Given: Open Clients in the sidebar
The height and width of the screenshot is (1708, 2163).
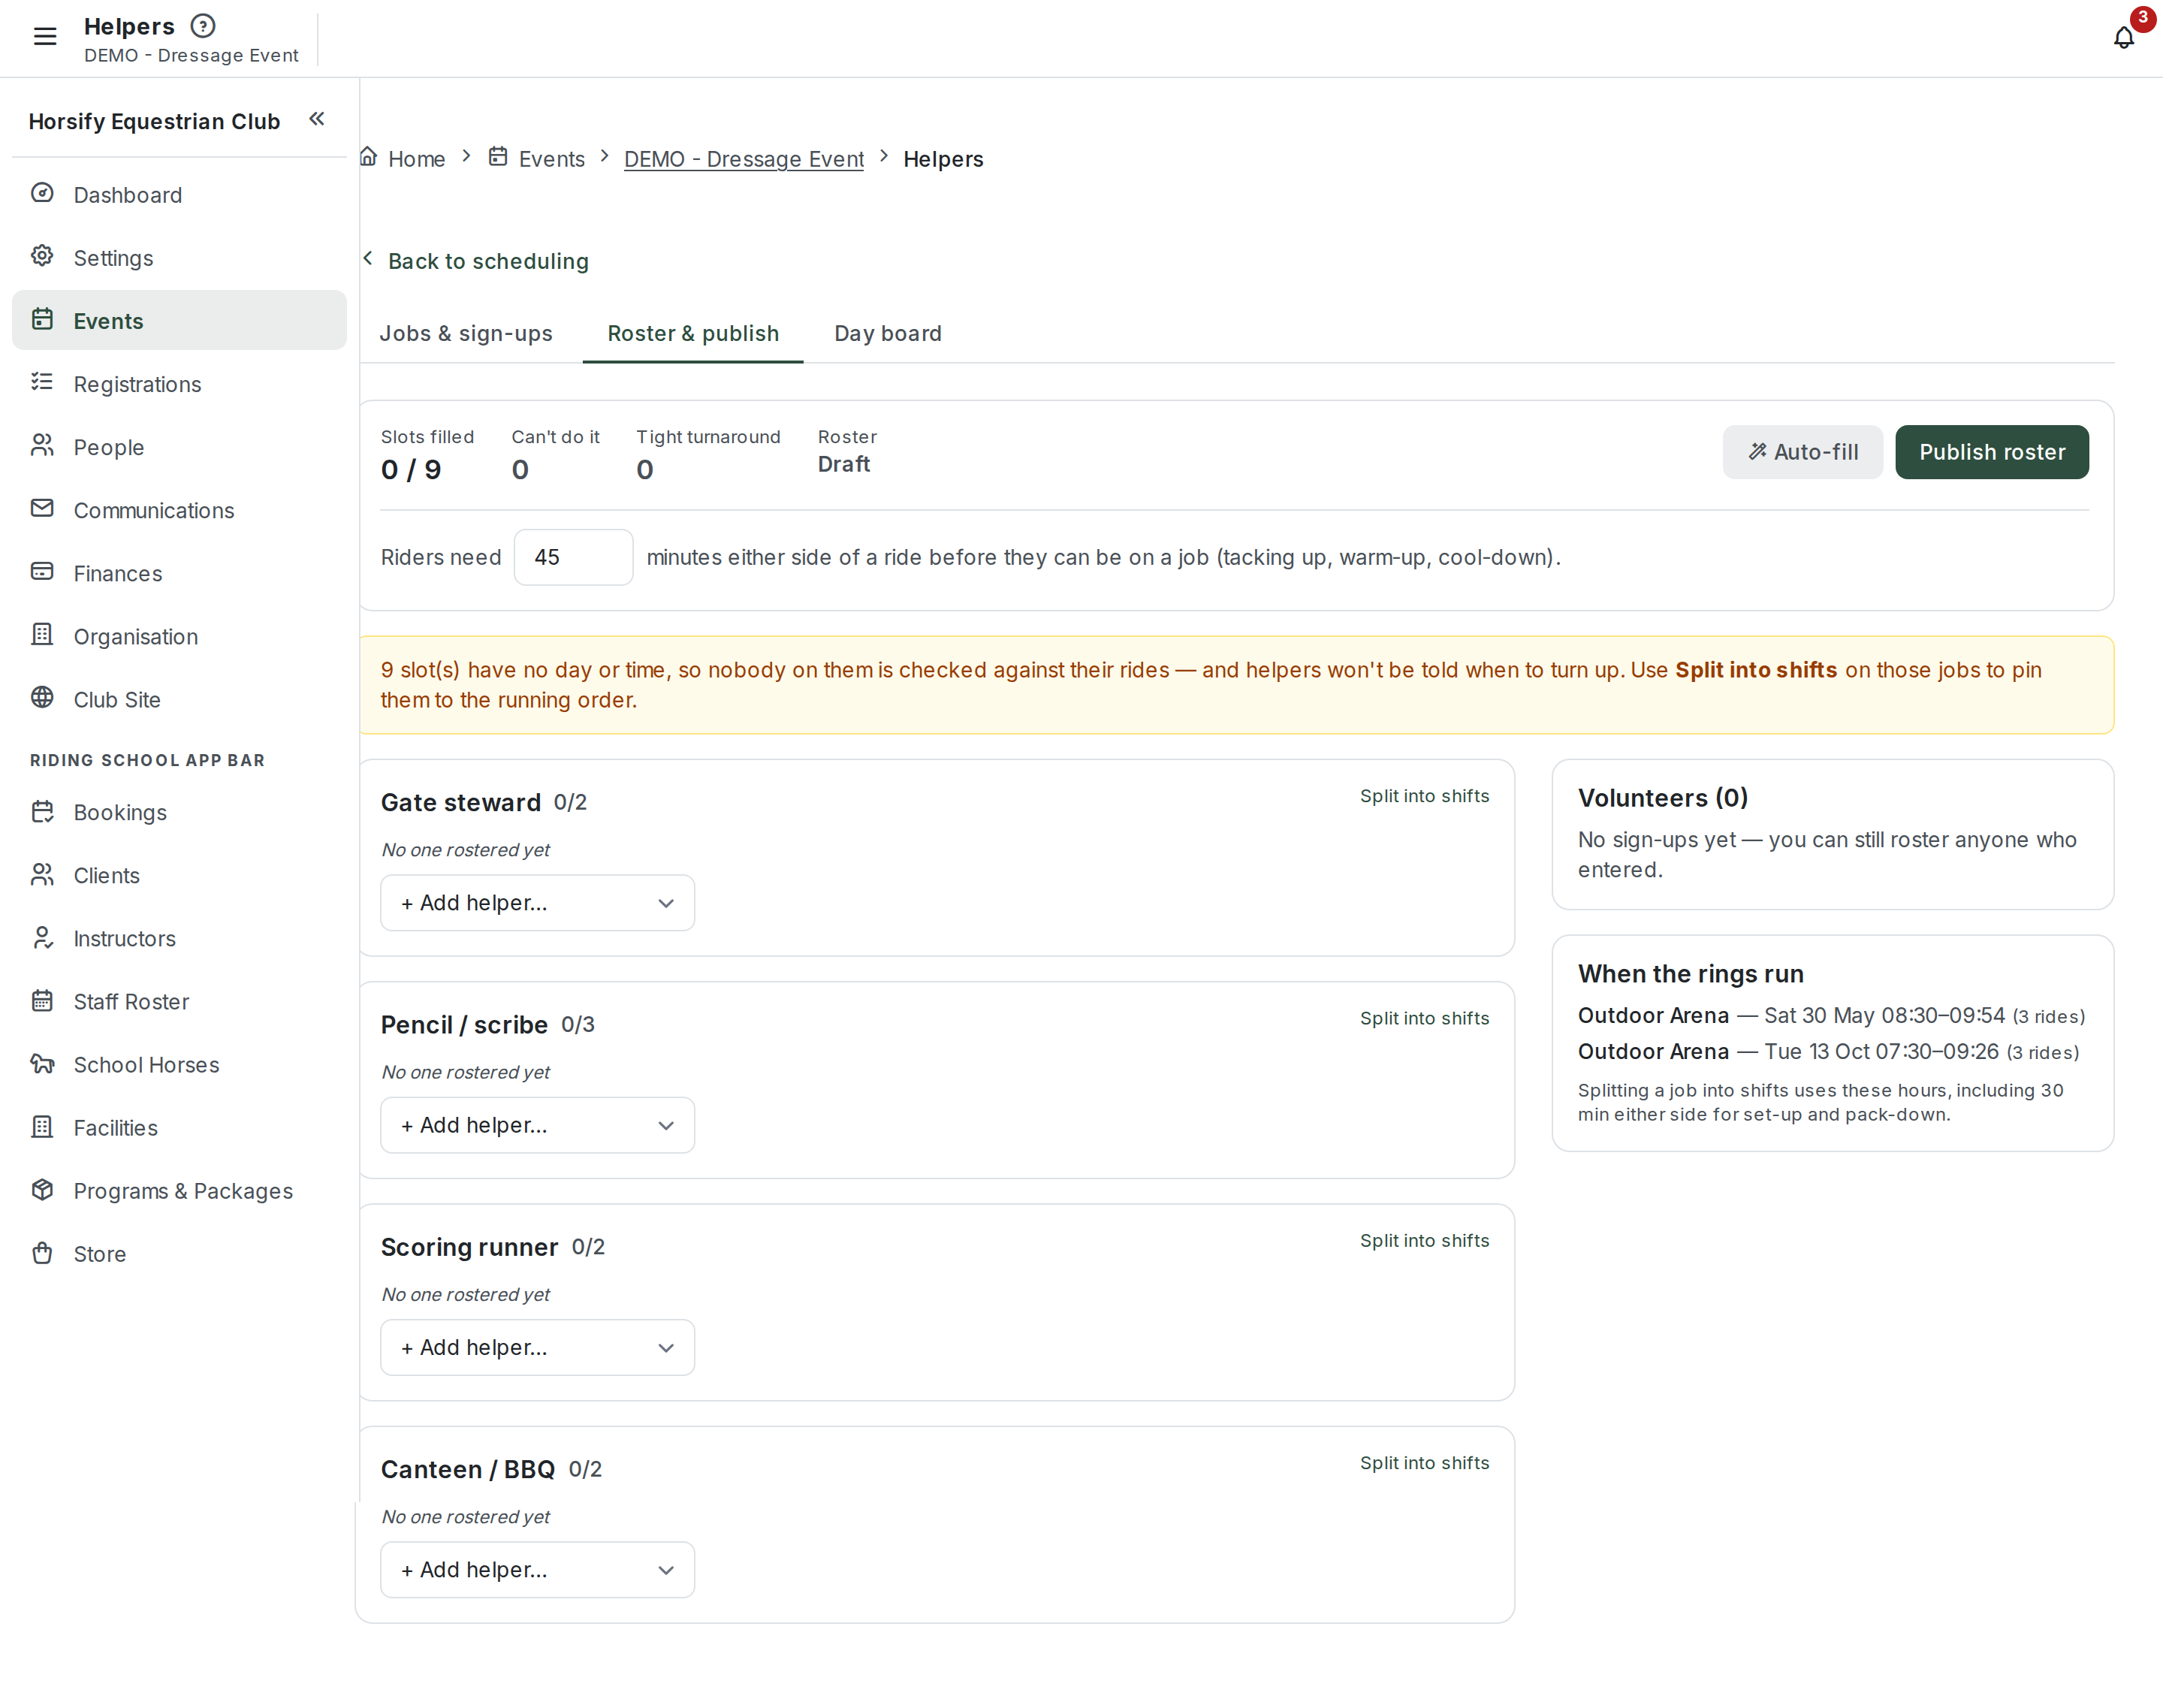Looking at the screenshot, I should 179,875.
